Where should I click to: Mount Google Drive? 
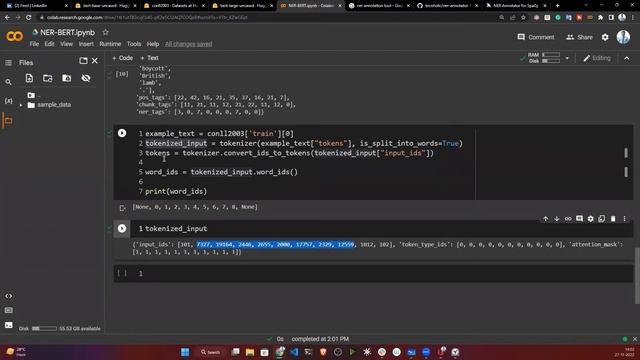[x=67, y=78]
